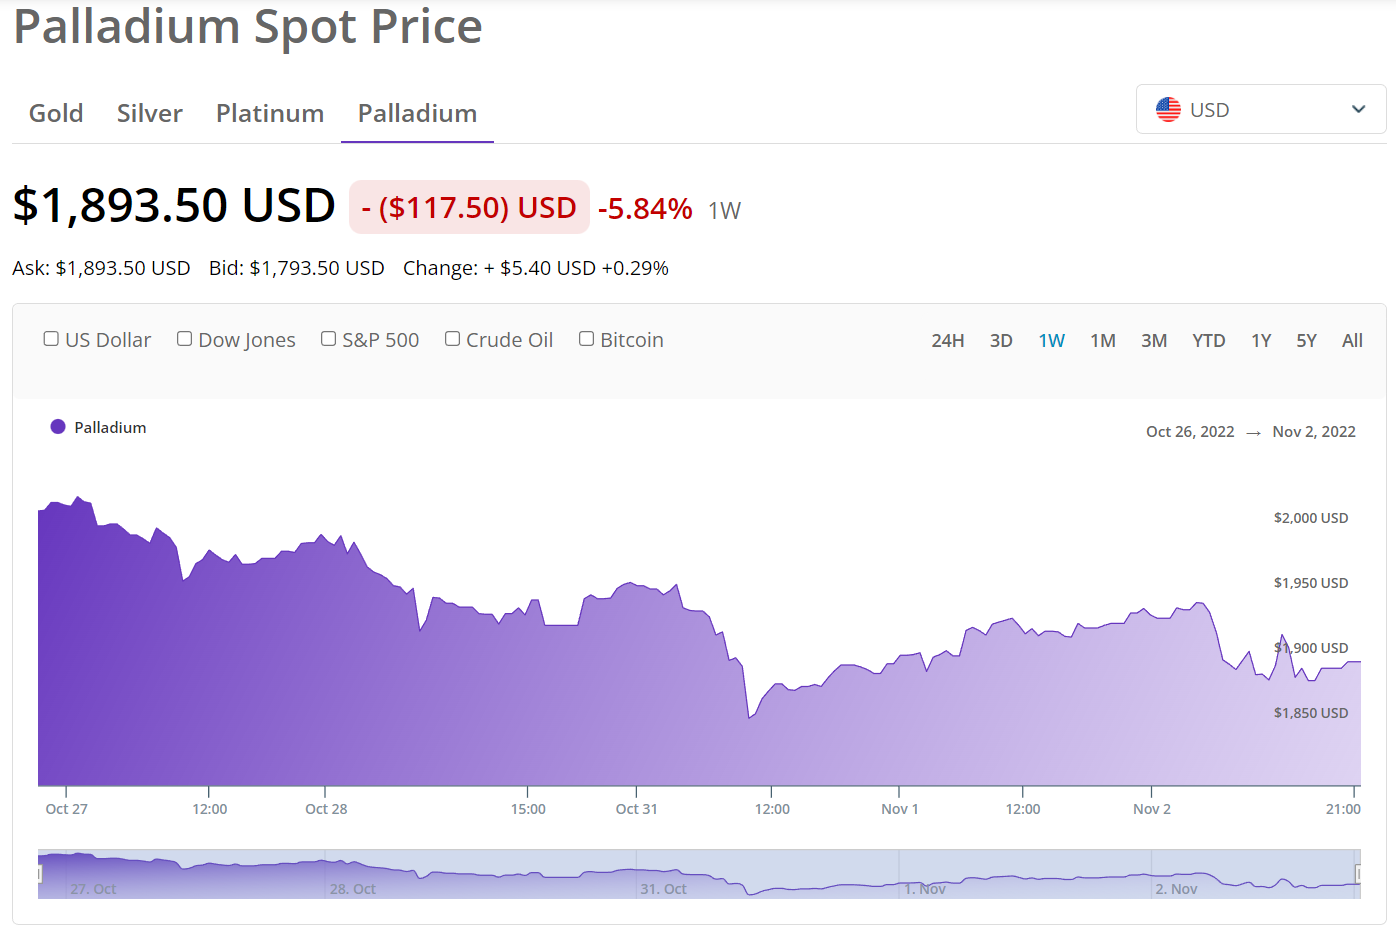Open the Platinum tab
The image size is (1396, 936).
[270, 113]
